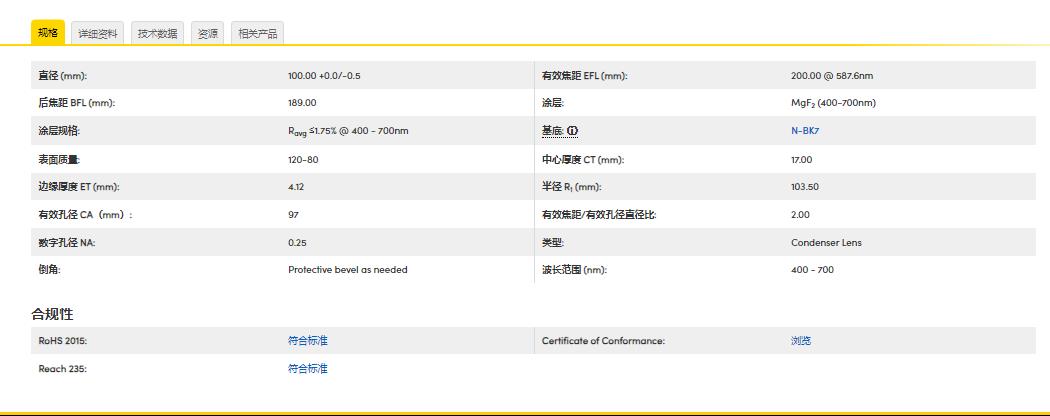Image resolution: width=1050 pixels, height=416 pixels.
Task: Click the 边缘厚度 ET (mm) label
Action: pos(79,187)
